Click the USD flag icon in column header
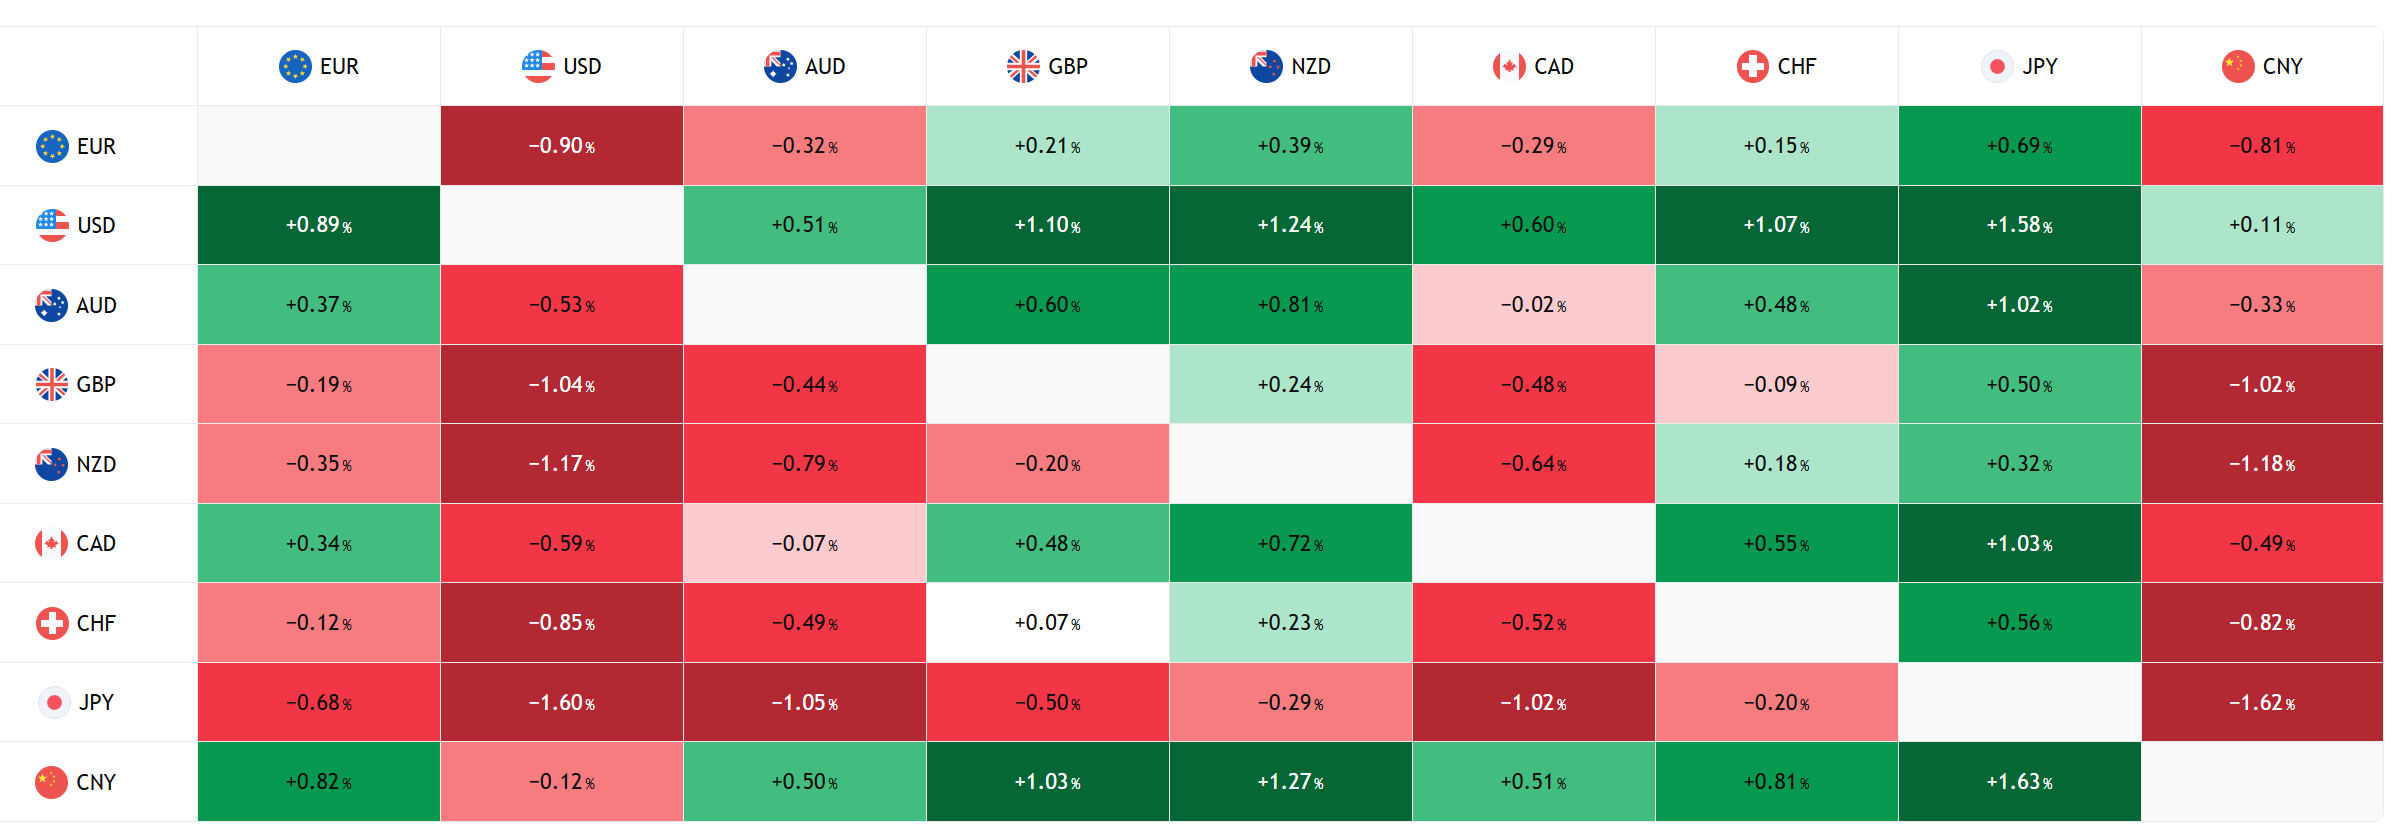The image size is (2399, 840). [538, 66]
